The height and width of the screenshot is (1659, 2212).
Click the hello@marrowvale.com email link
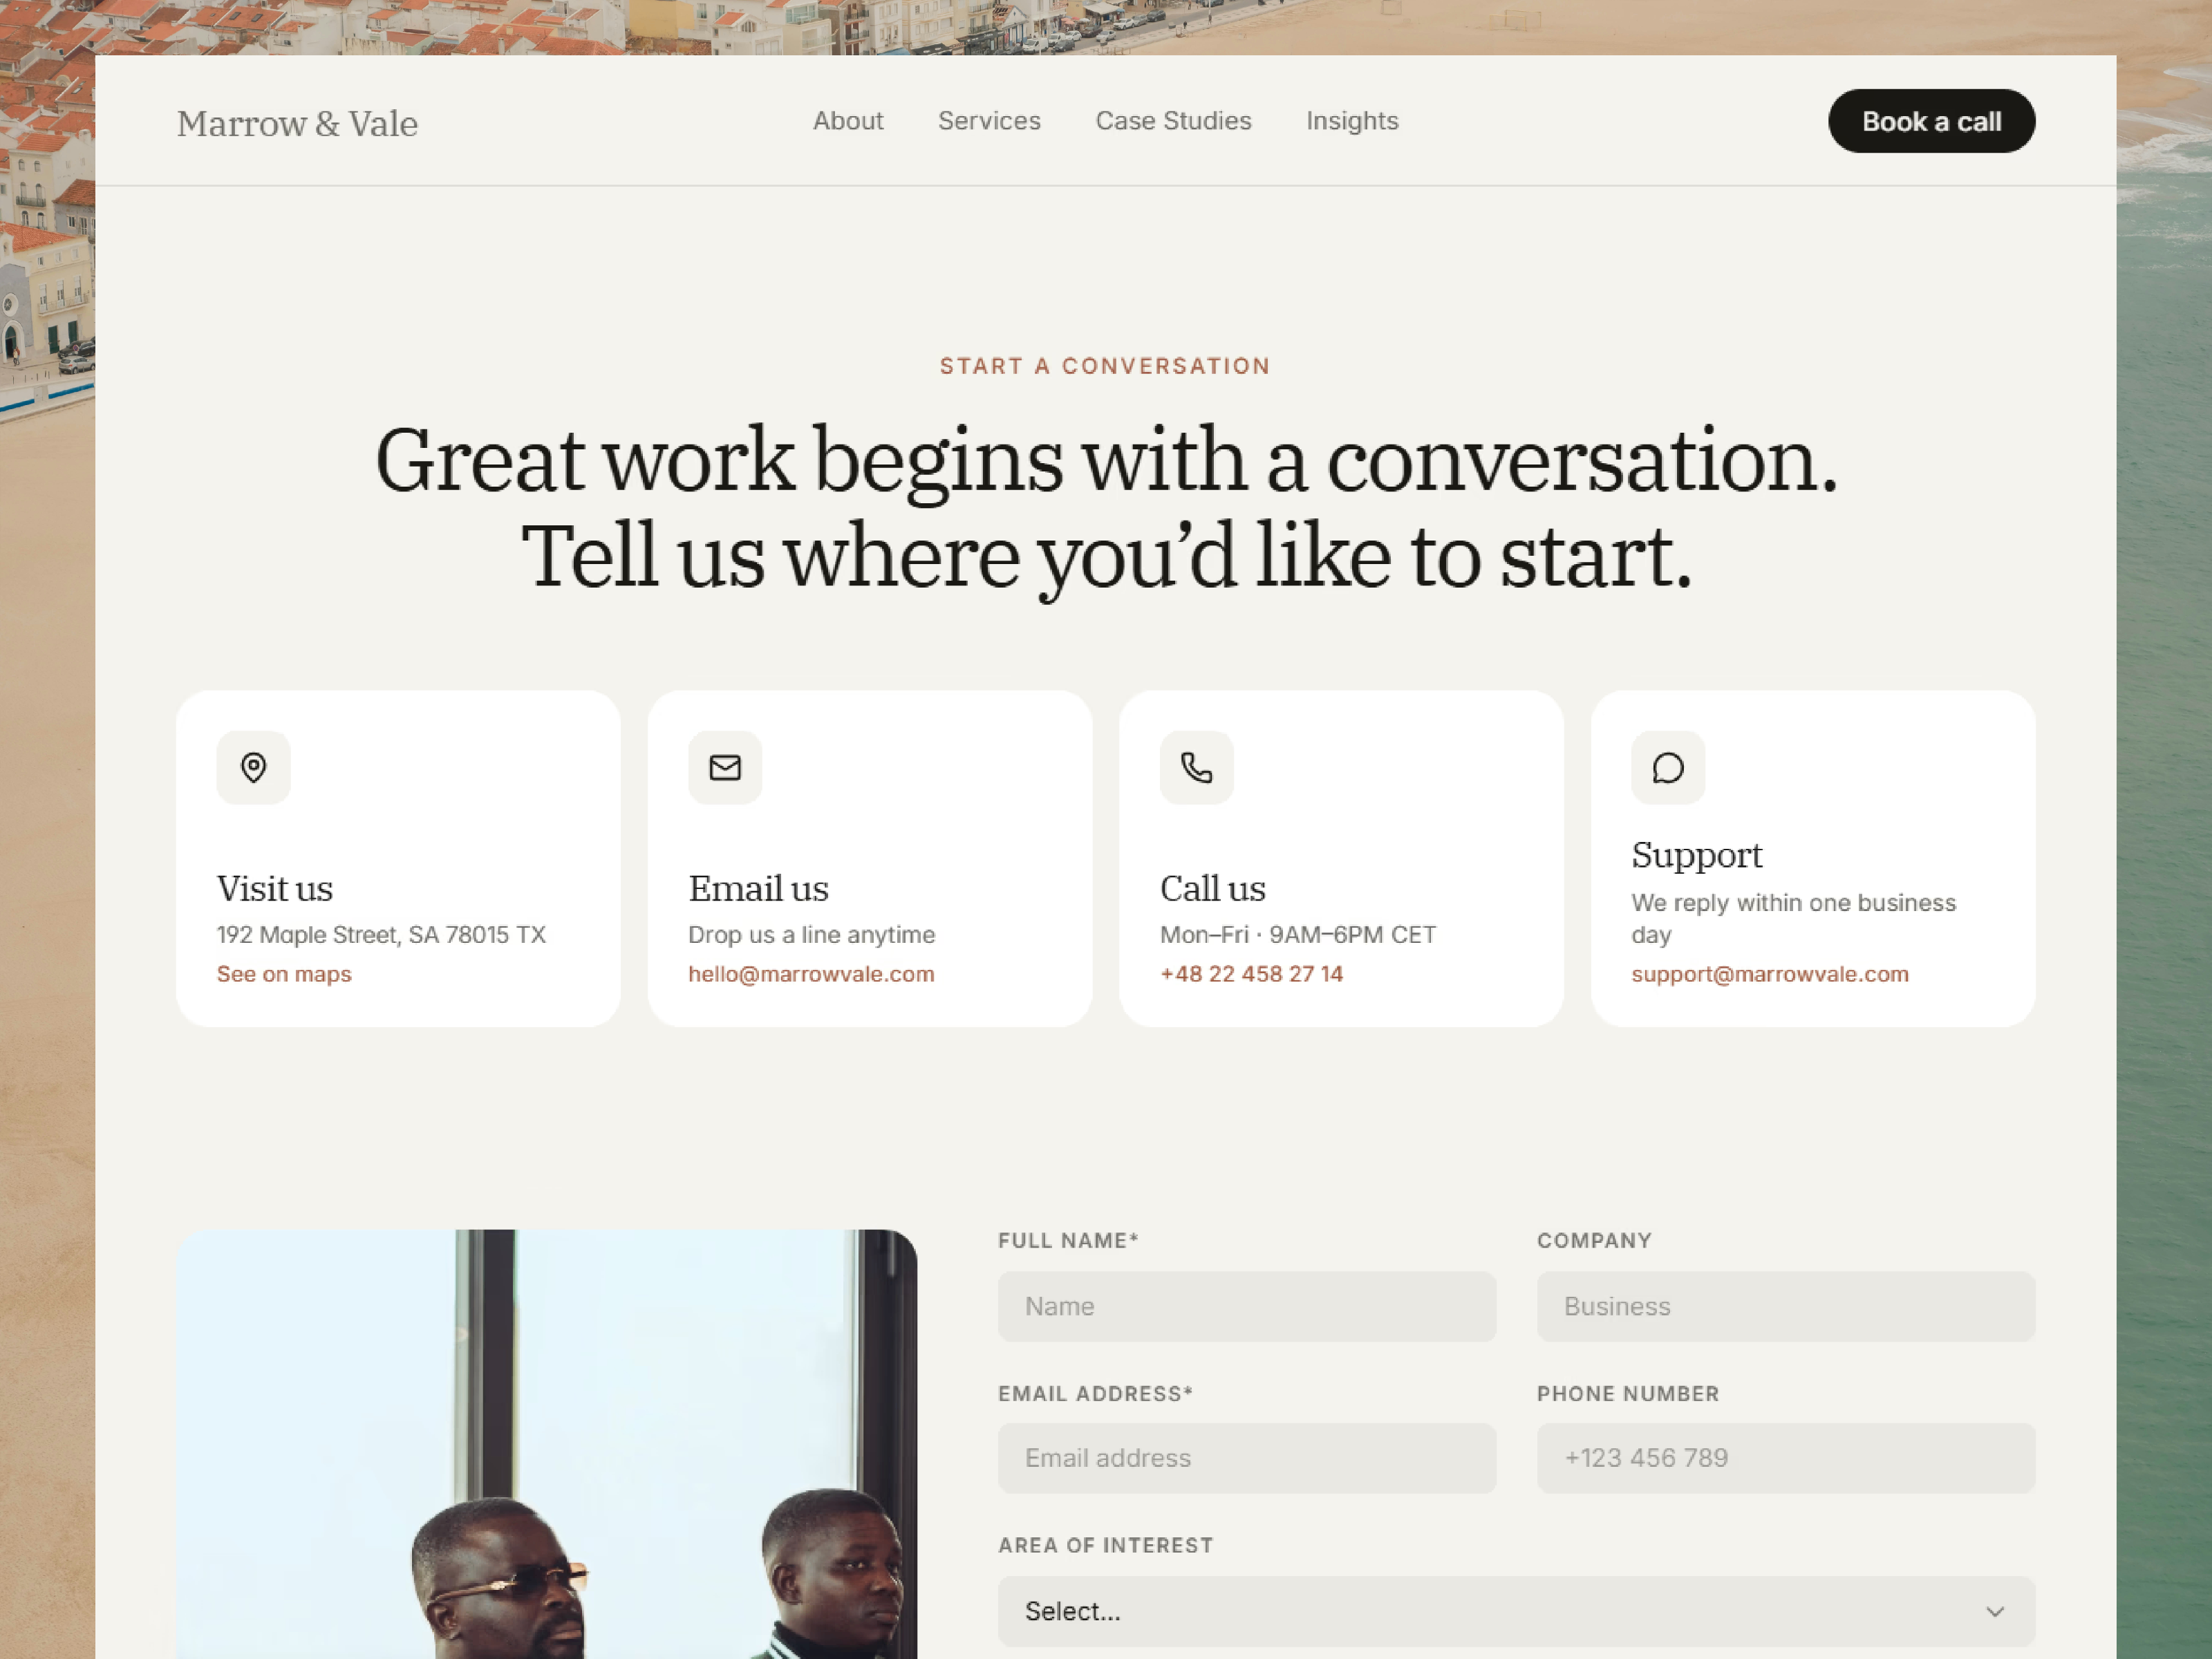811,974
